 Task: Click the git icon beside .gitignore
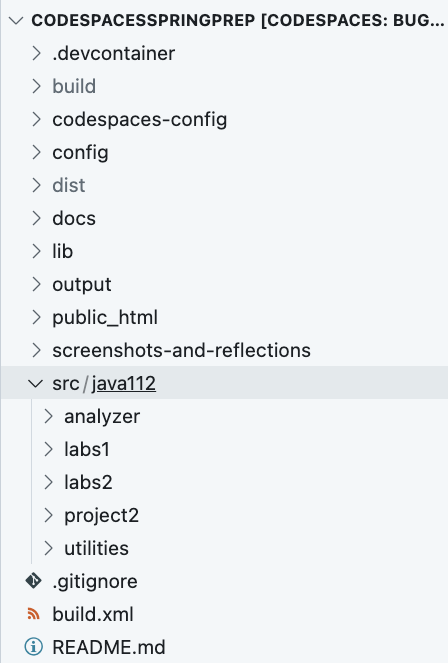click(33, 581)
